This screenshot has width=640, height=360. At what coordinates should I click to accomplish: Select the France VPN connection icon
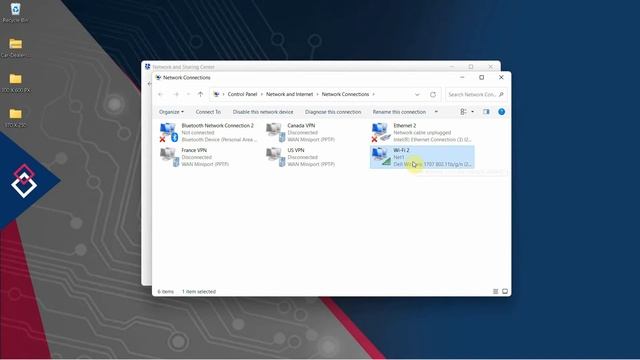[x=169, y=157]
